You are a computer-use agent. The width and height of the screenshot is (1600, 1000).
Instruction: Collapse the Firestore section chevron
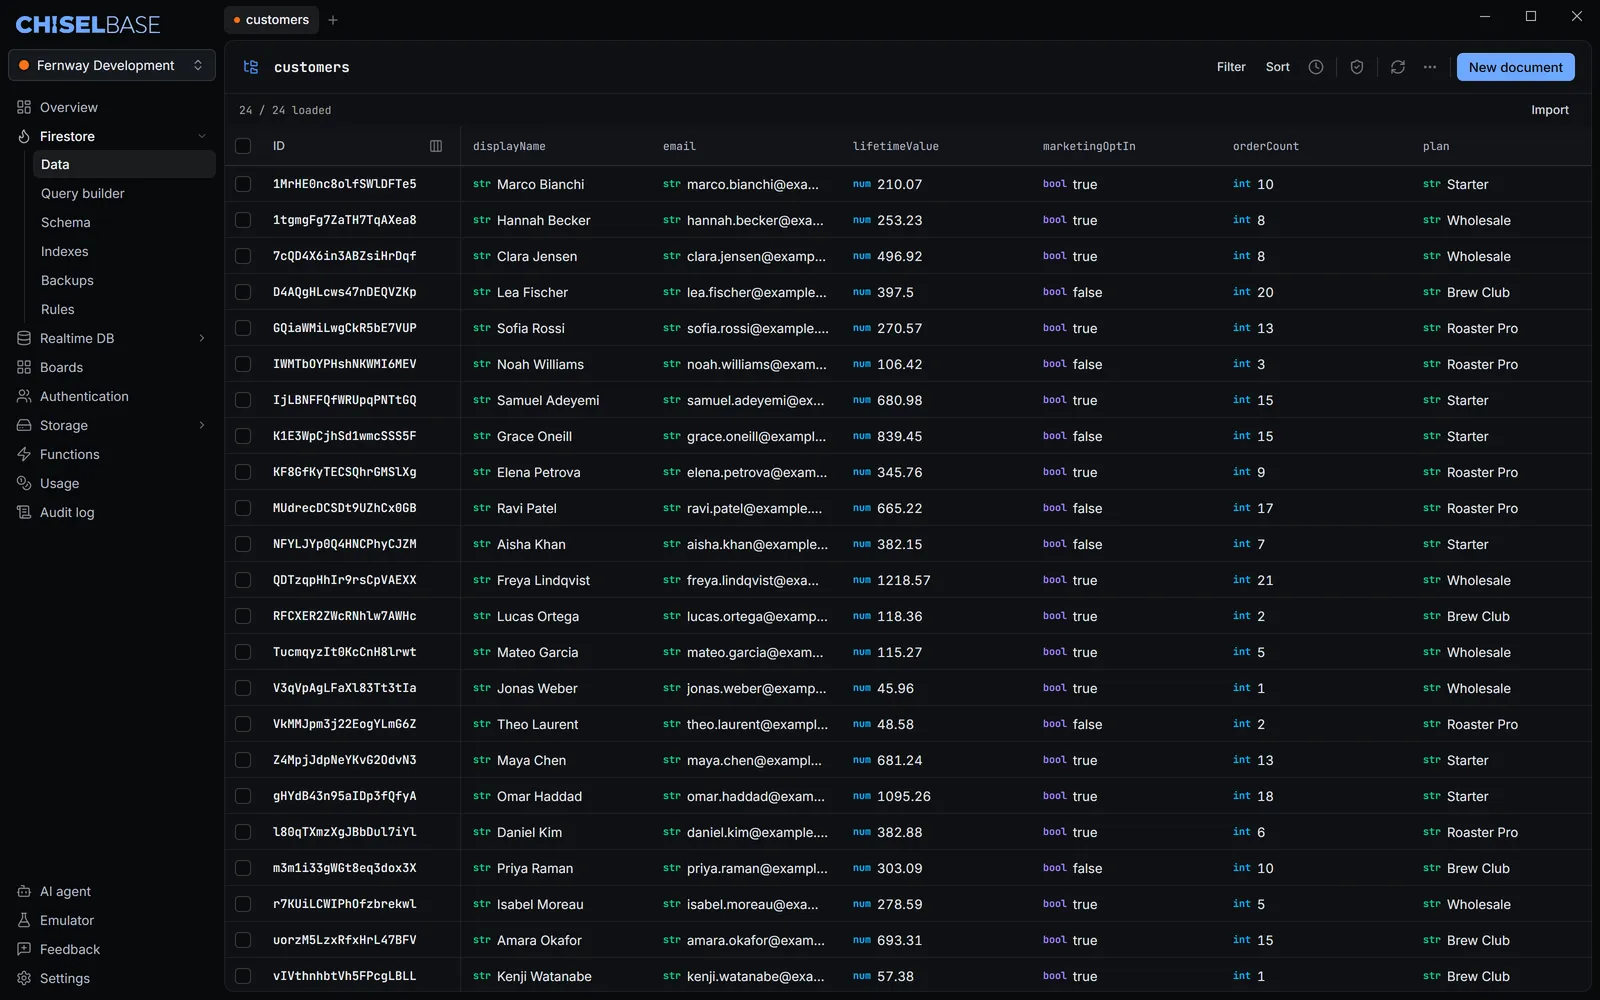point(202,136)
